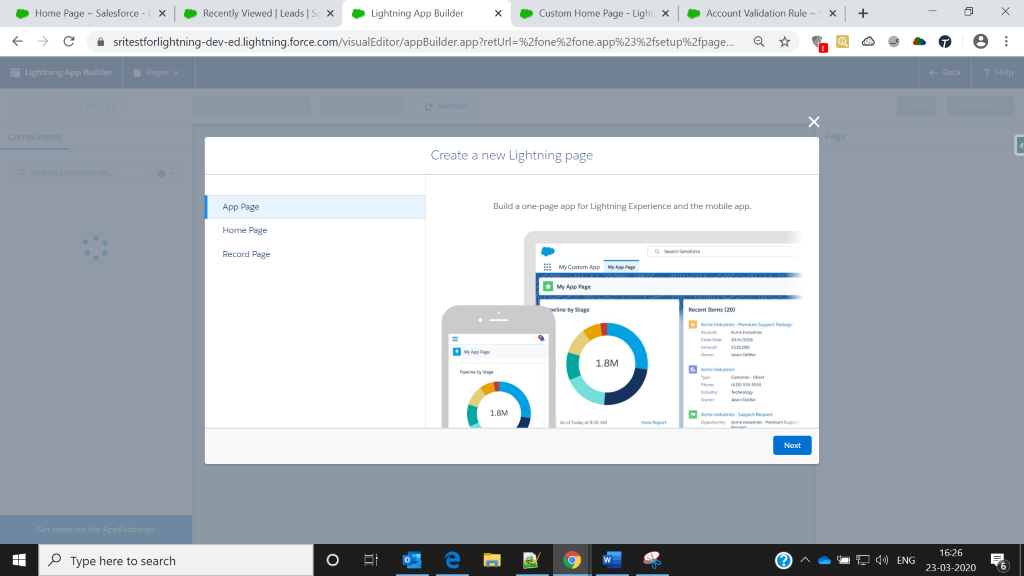Open Outlook from the taskbar
Viewport: 1024px width, 576px height.
411,560
